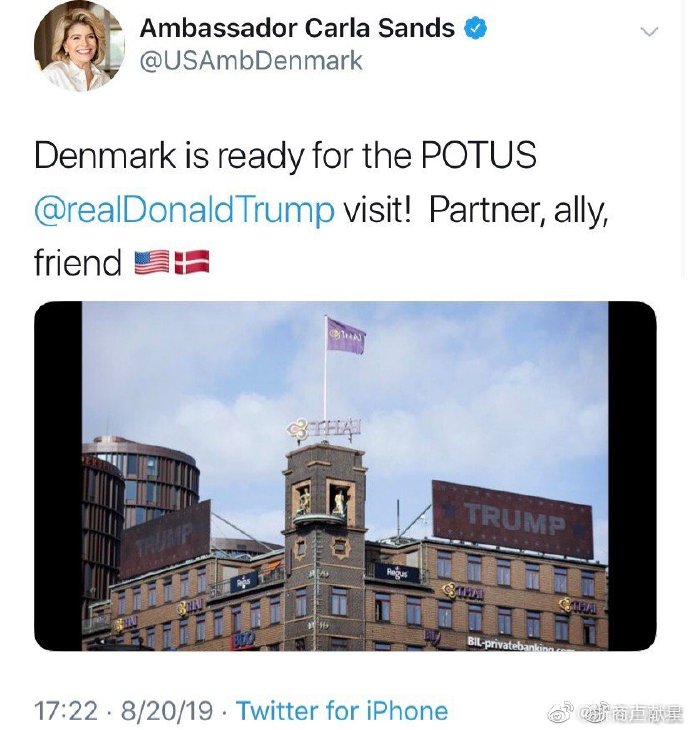Click the 8/20/19 date
The image size is (690, 730).
pyautogui.click(x=166, y=711)
